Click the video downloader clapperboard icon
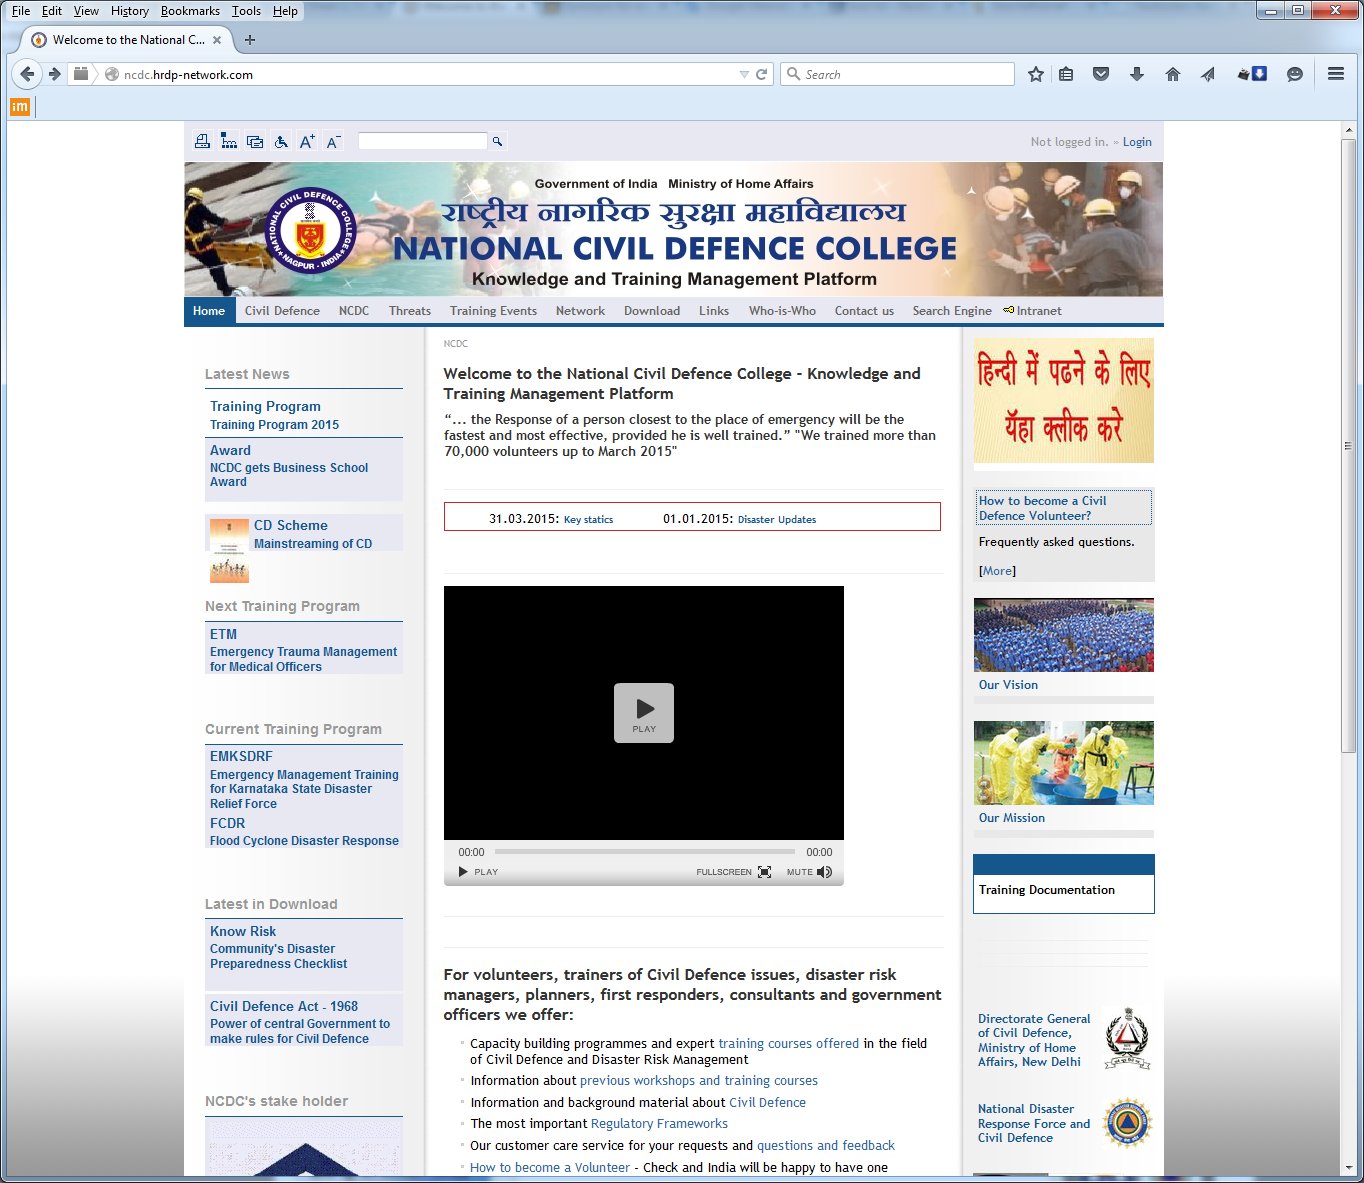 pyautogui.click(x=1252, y=74)
